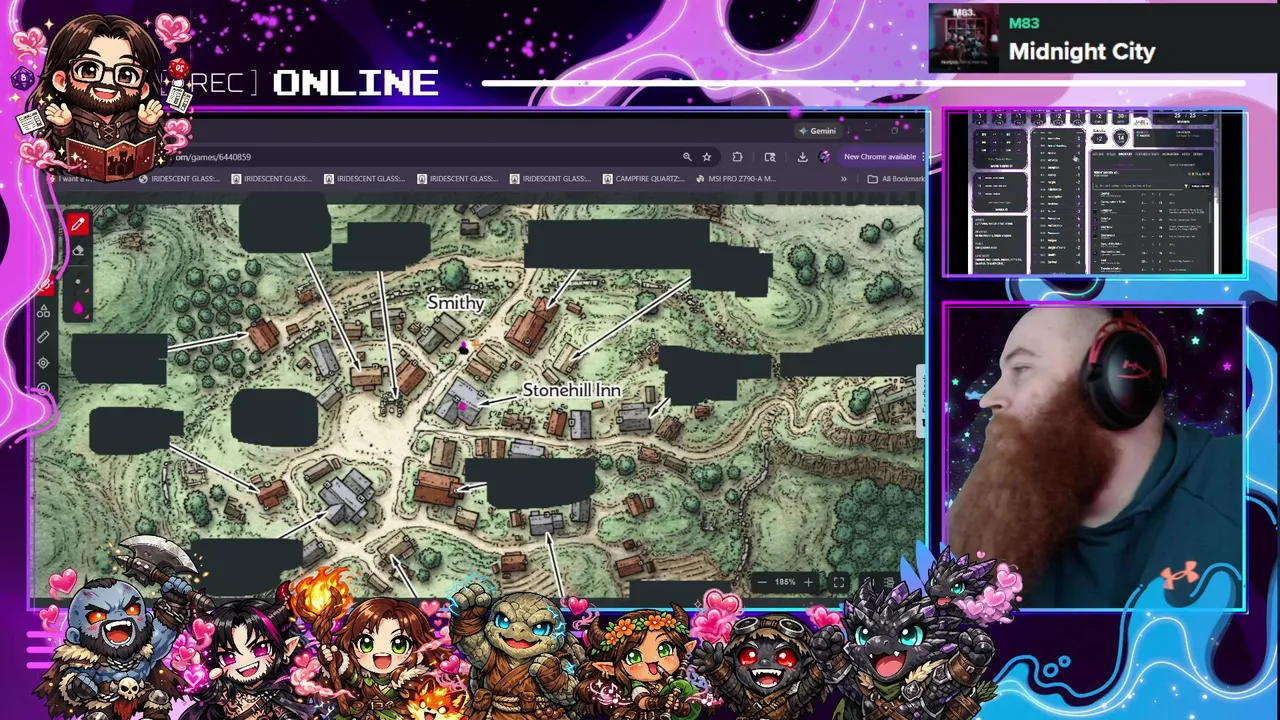Select the shapes tool in left sidebar
Image resolution: width=1280 pixels, height=720 pixels.
43,312
